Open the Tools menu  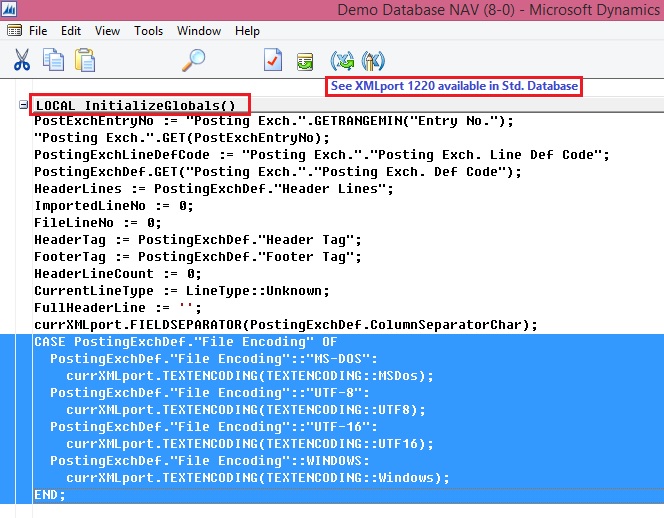(x=148, y=31)
